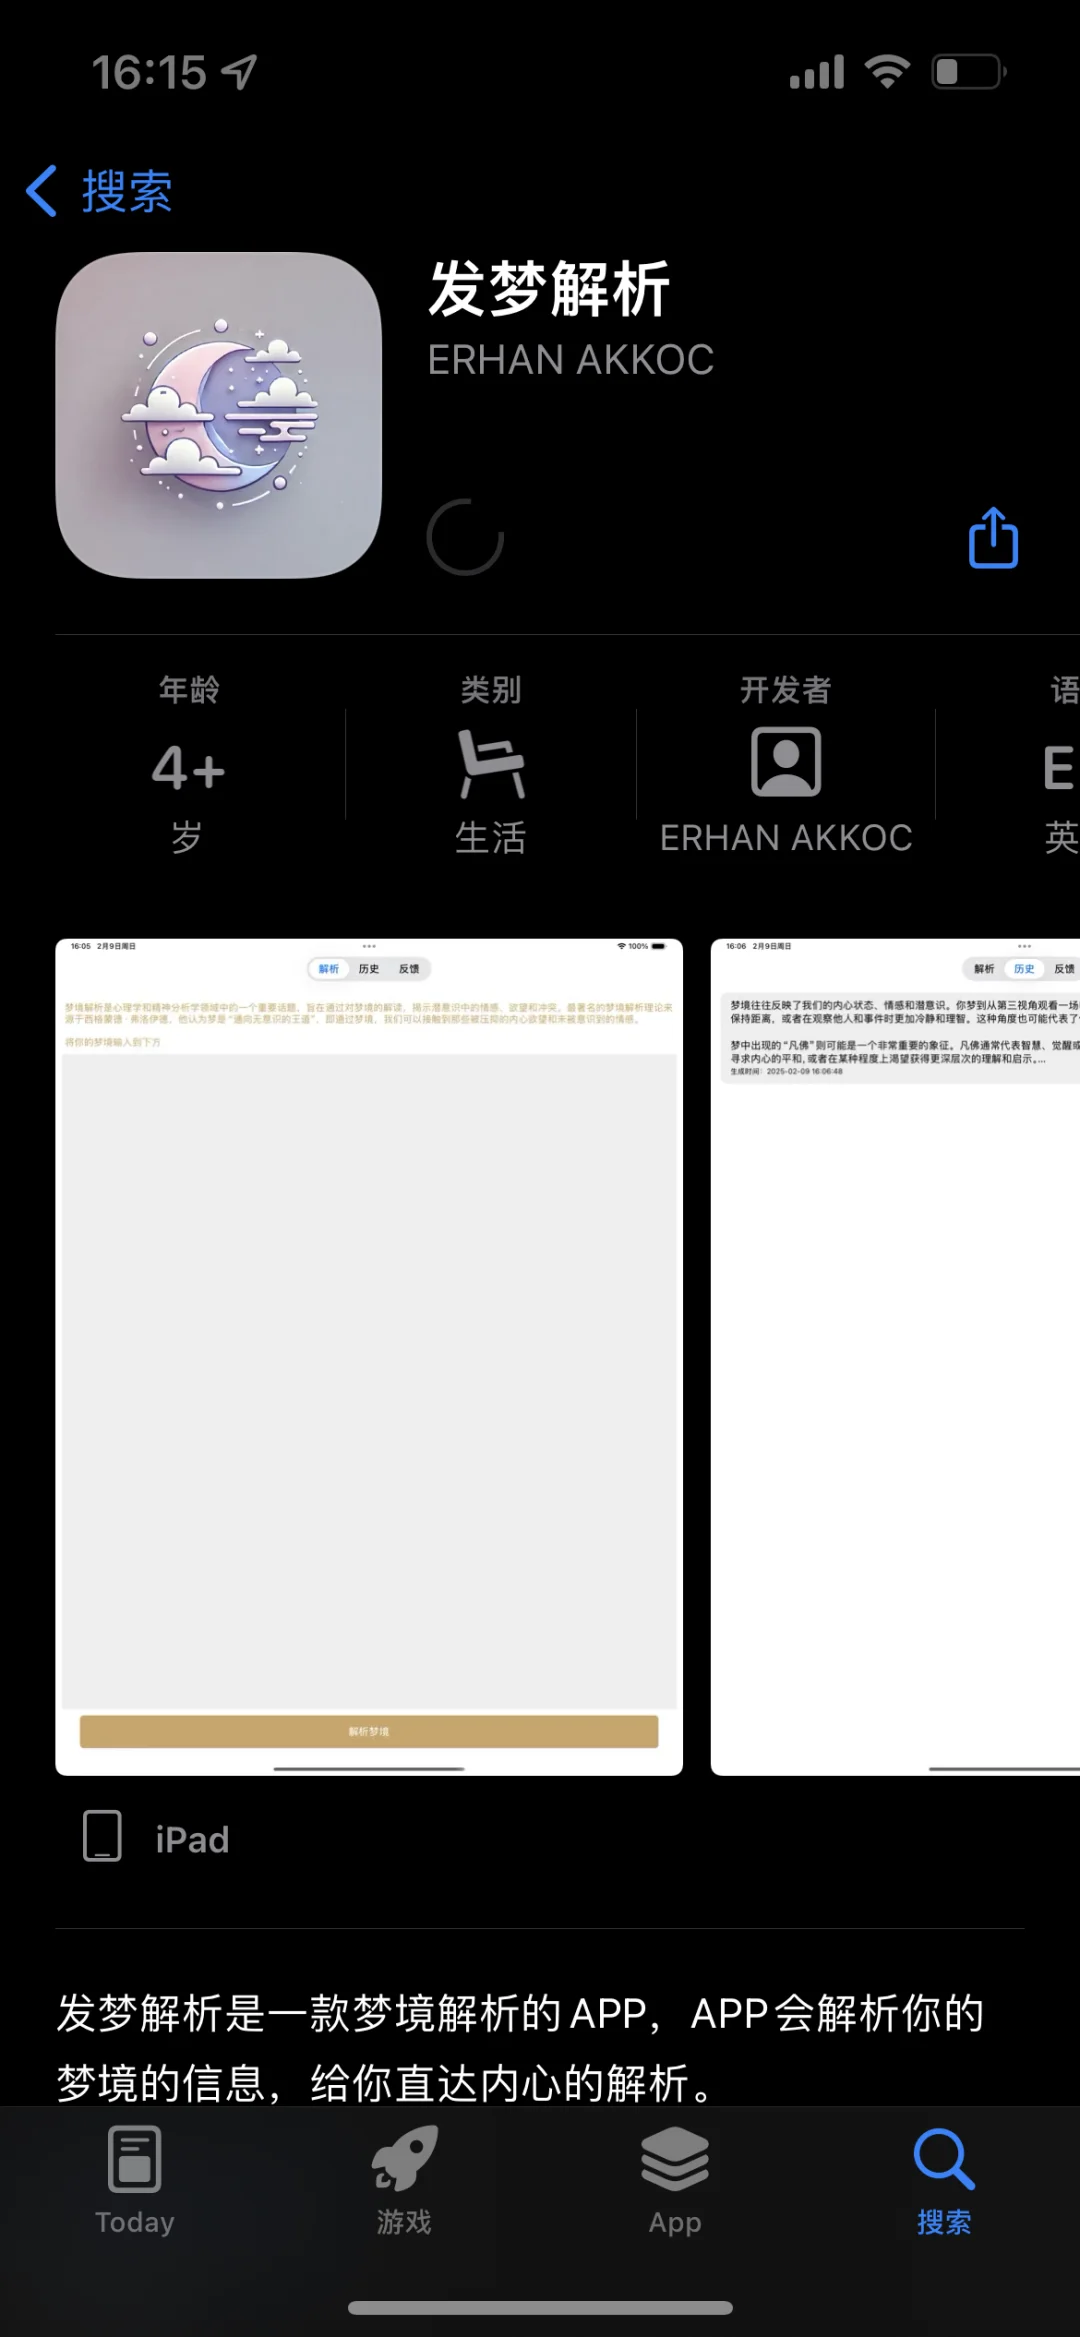Tap the app description text 发梦解析是一款
The image size is (1080, 2337).
click(x=520, y=2048)
